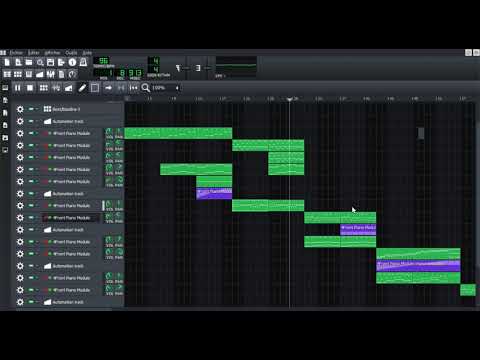Click the What's This info icon
Screen dimensions: 480x360
coord(72,62)
